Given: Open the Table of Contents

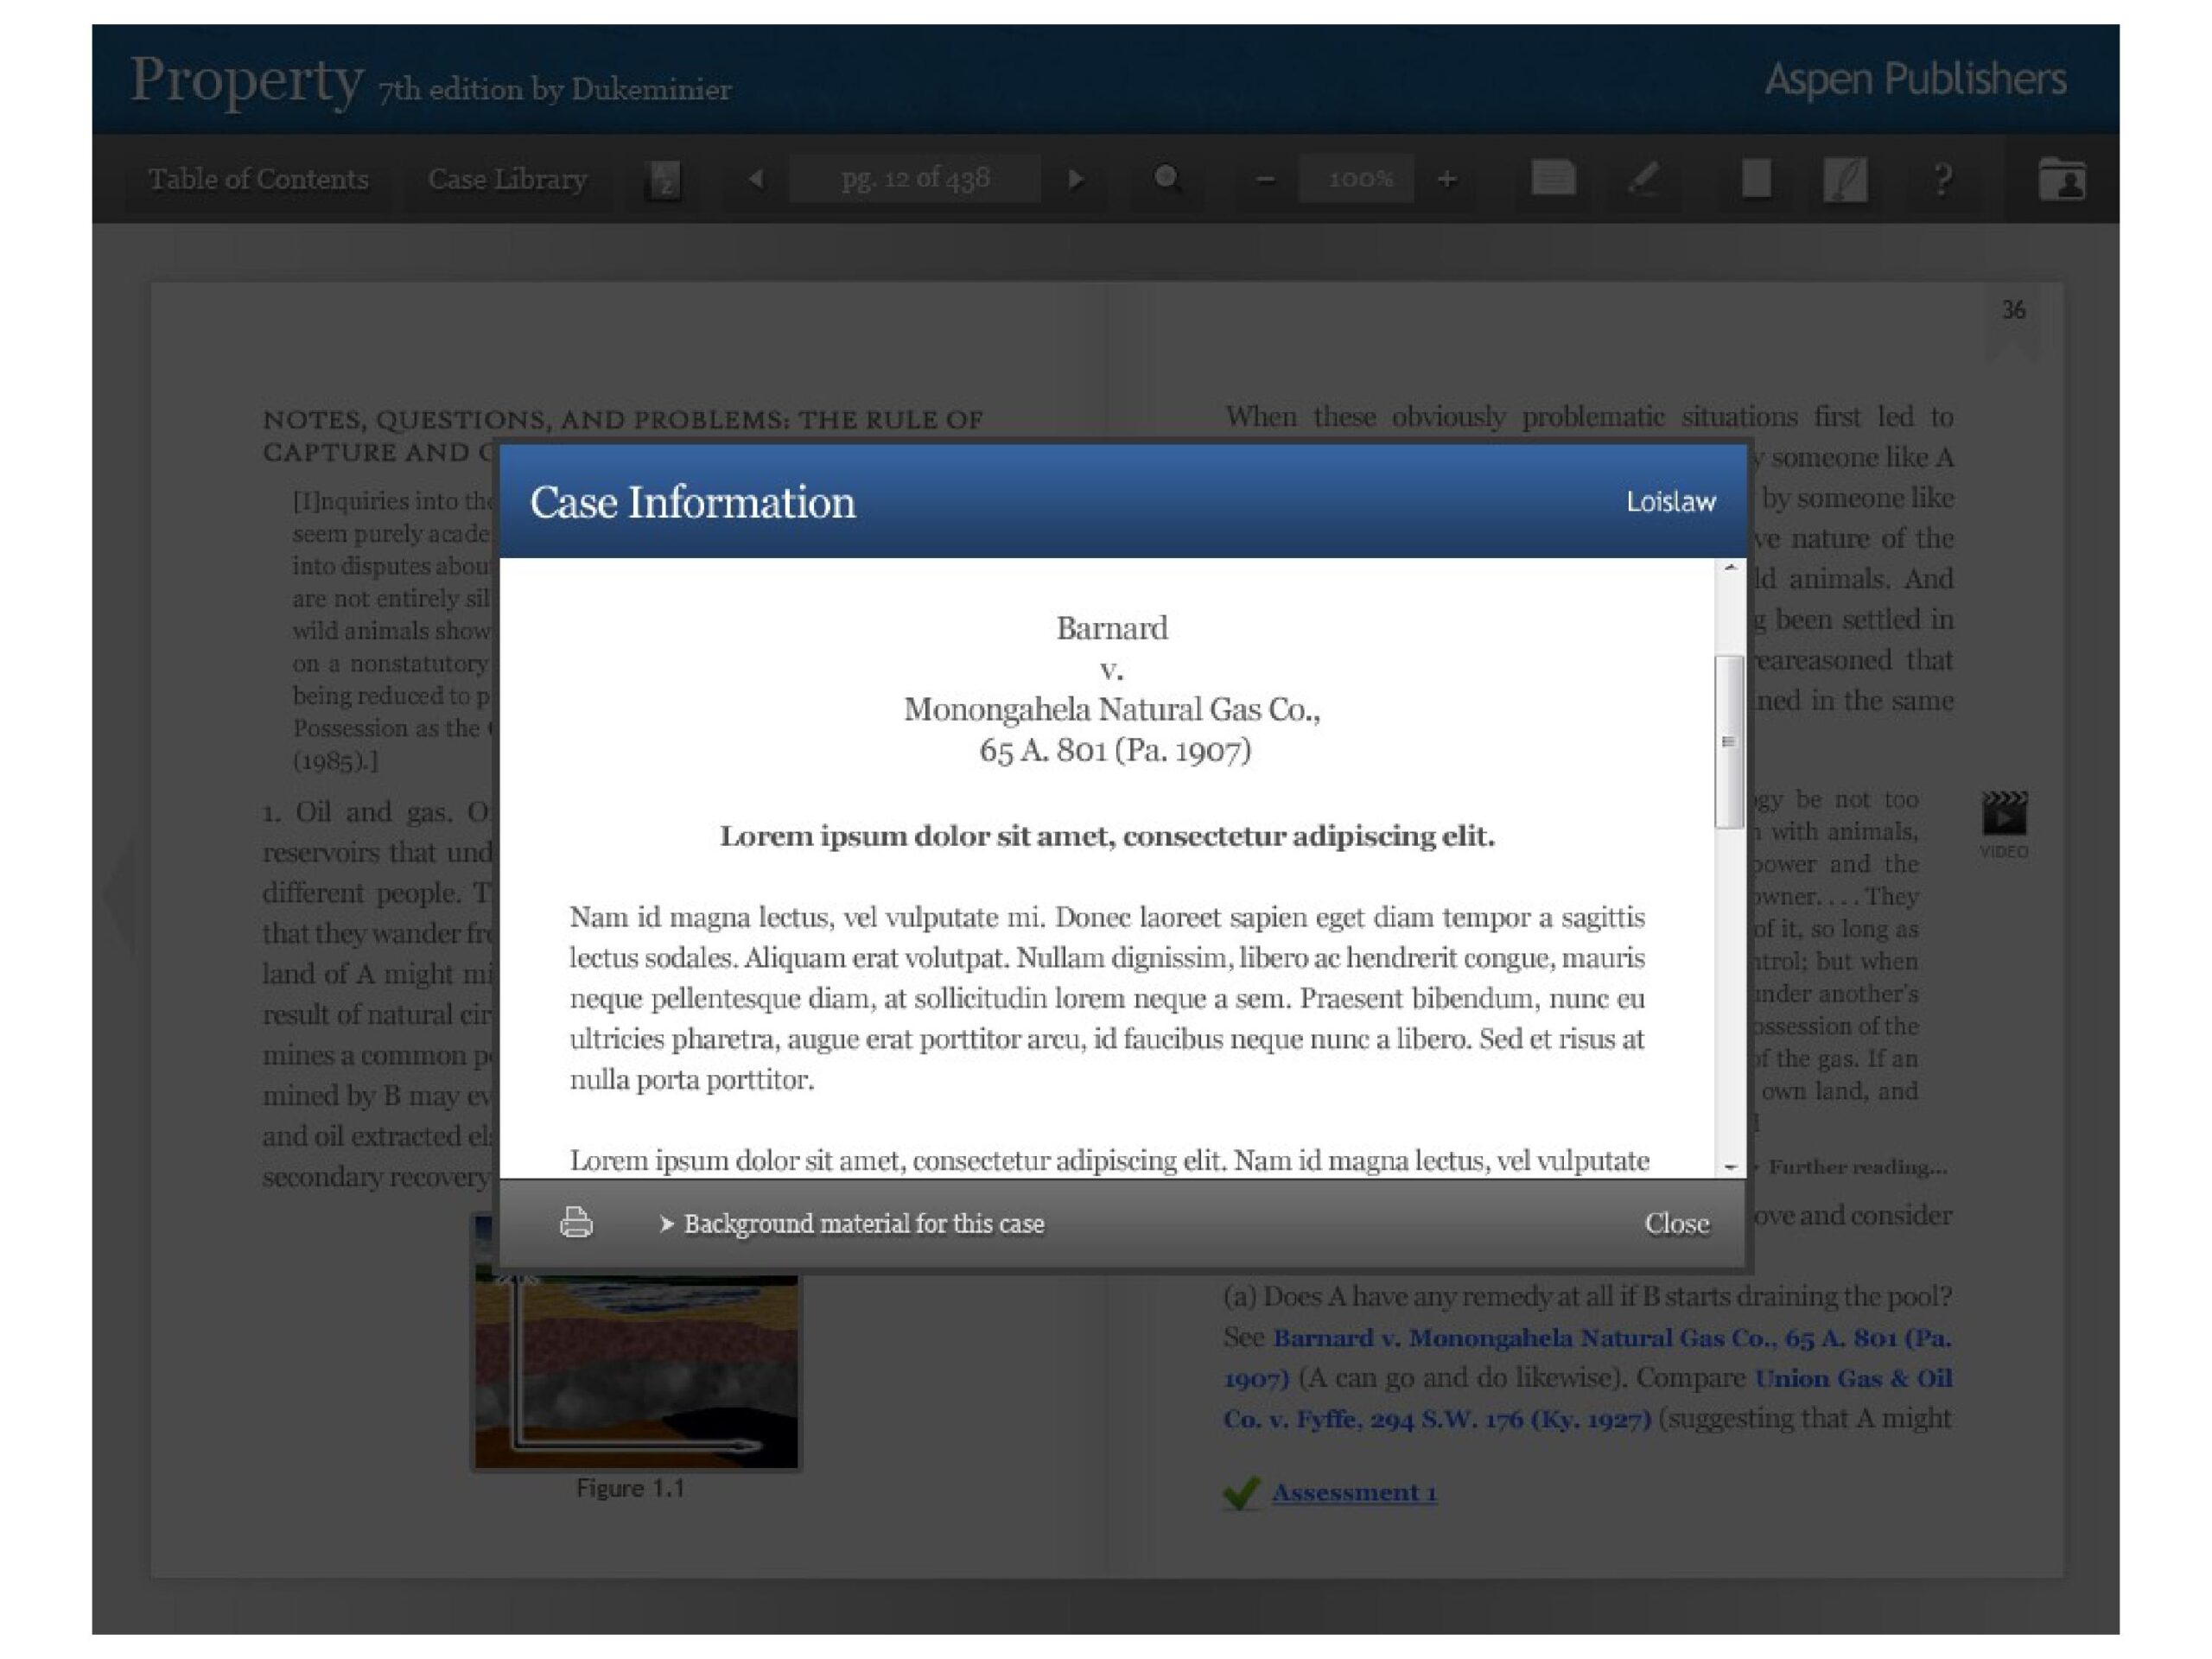Looking at the screenshot, I should point(258,179).
